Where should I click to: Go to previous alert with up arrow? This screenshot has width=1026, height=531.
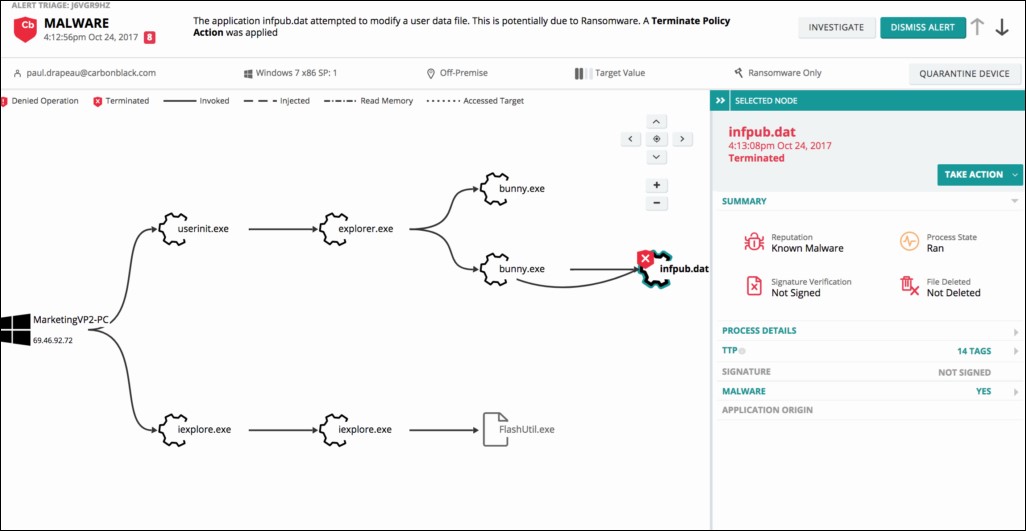(977, 28)
